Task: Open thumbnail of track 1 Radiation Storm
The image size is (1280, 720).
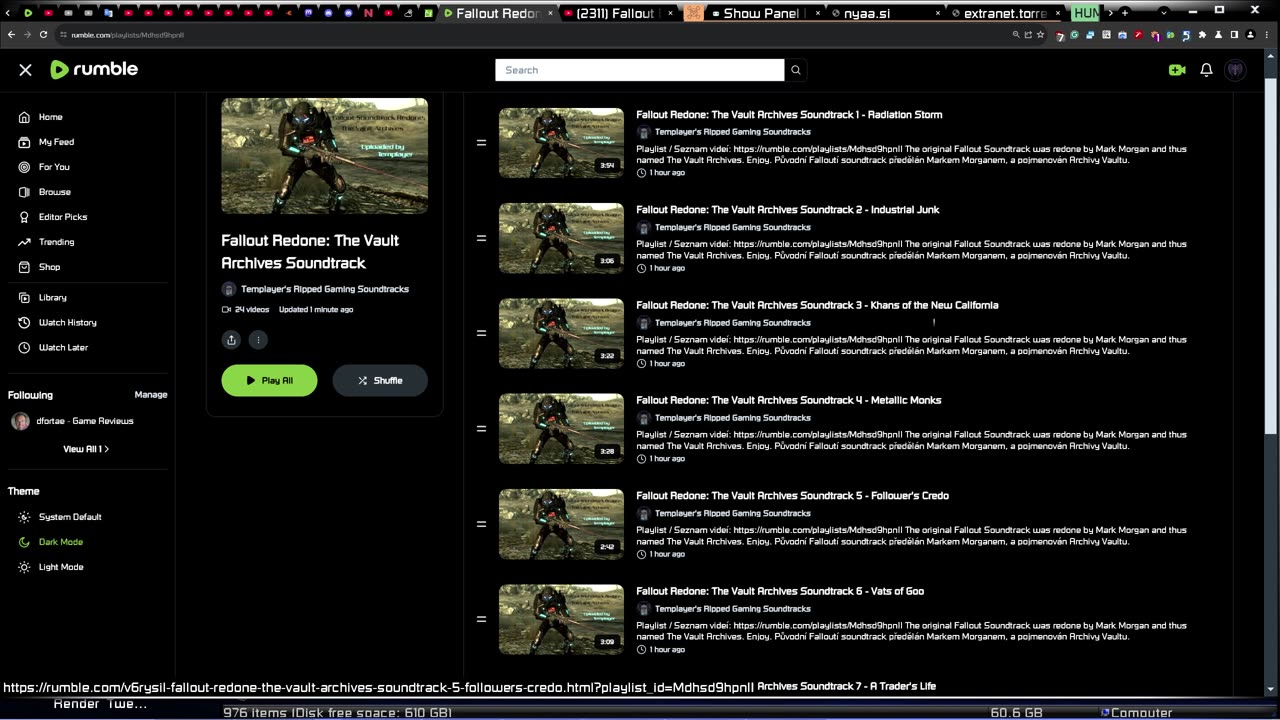Action: tap(561, 143)
